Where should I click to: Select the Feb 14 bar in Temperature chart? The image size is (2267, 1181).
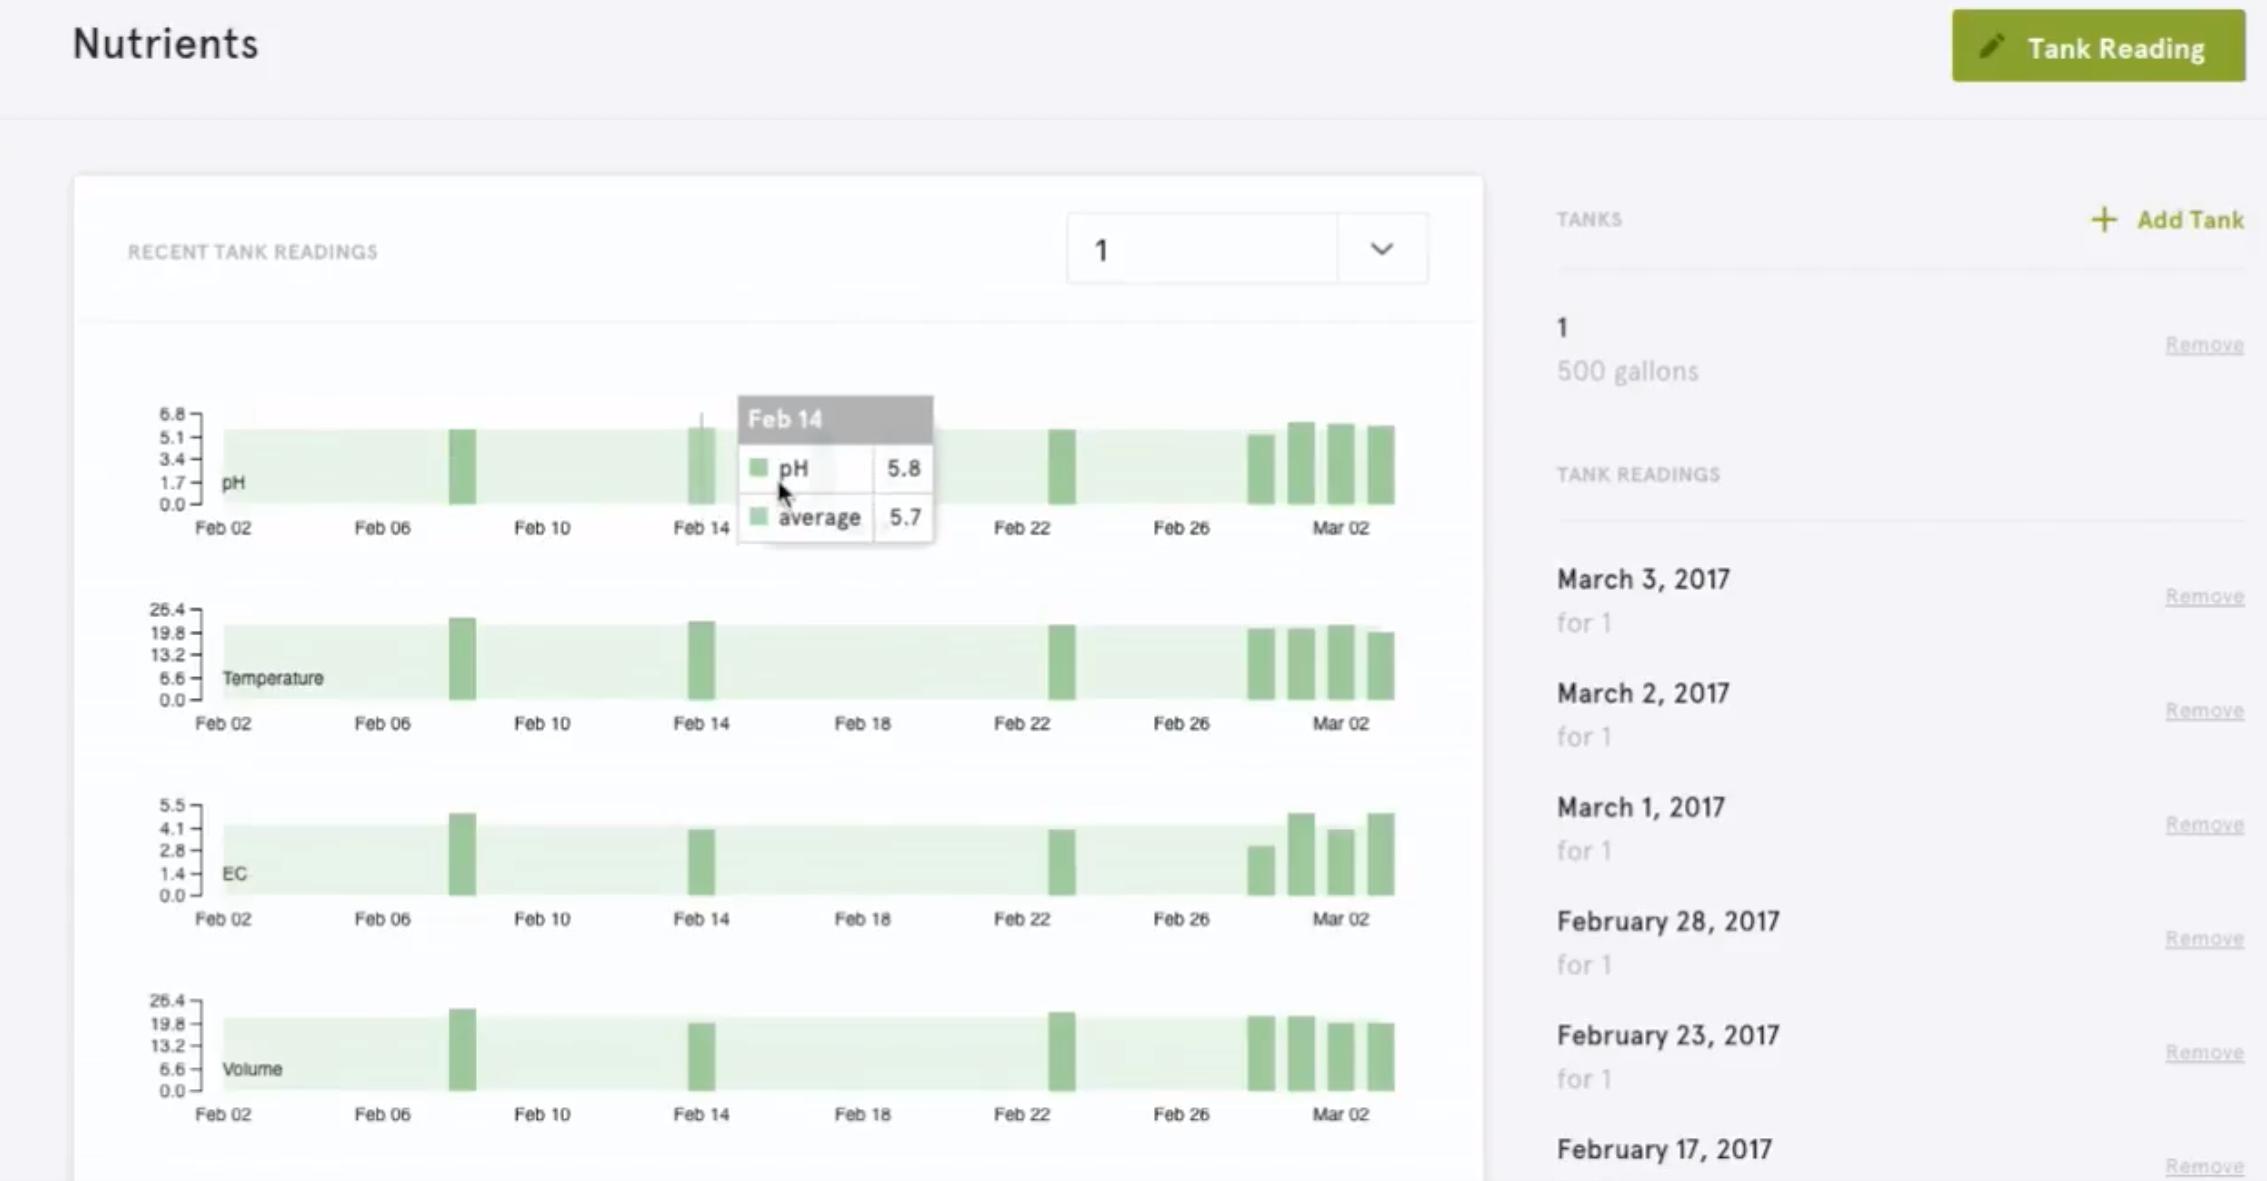(x=701, y=660)
